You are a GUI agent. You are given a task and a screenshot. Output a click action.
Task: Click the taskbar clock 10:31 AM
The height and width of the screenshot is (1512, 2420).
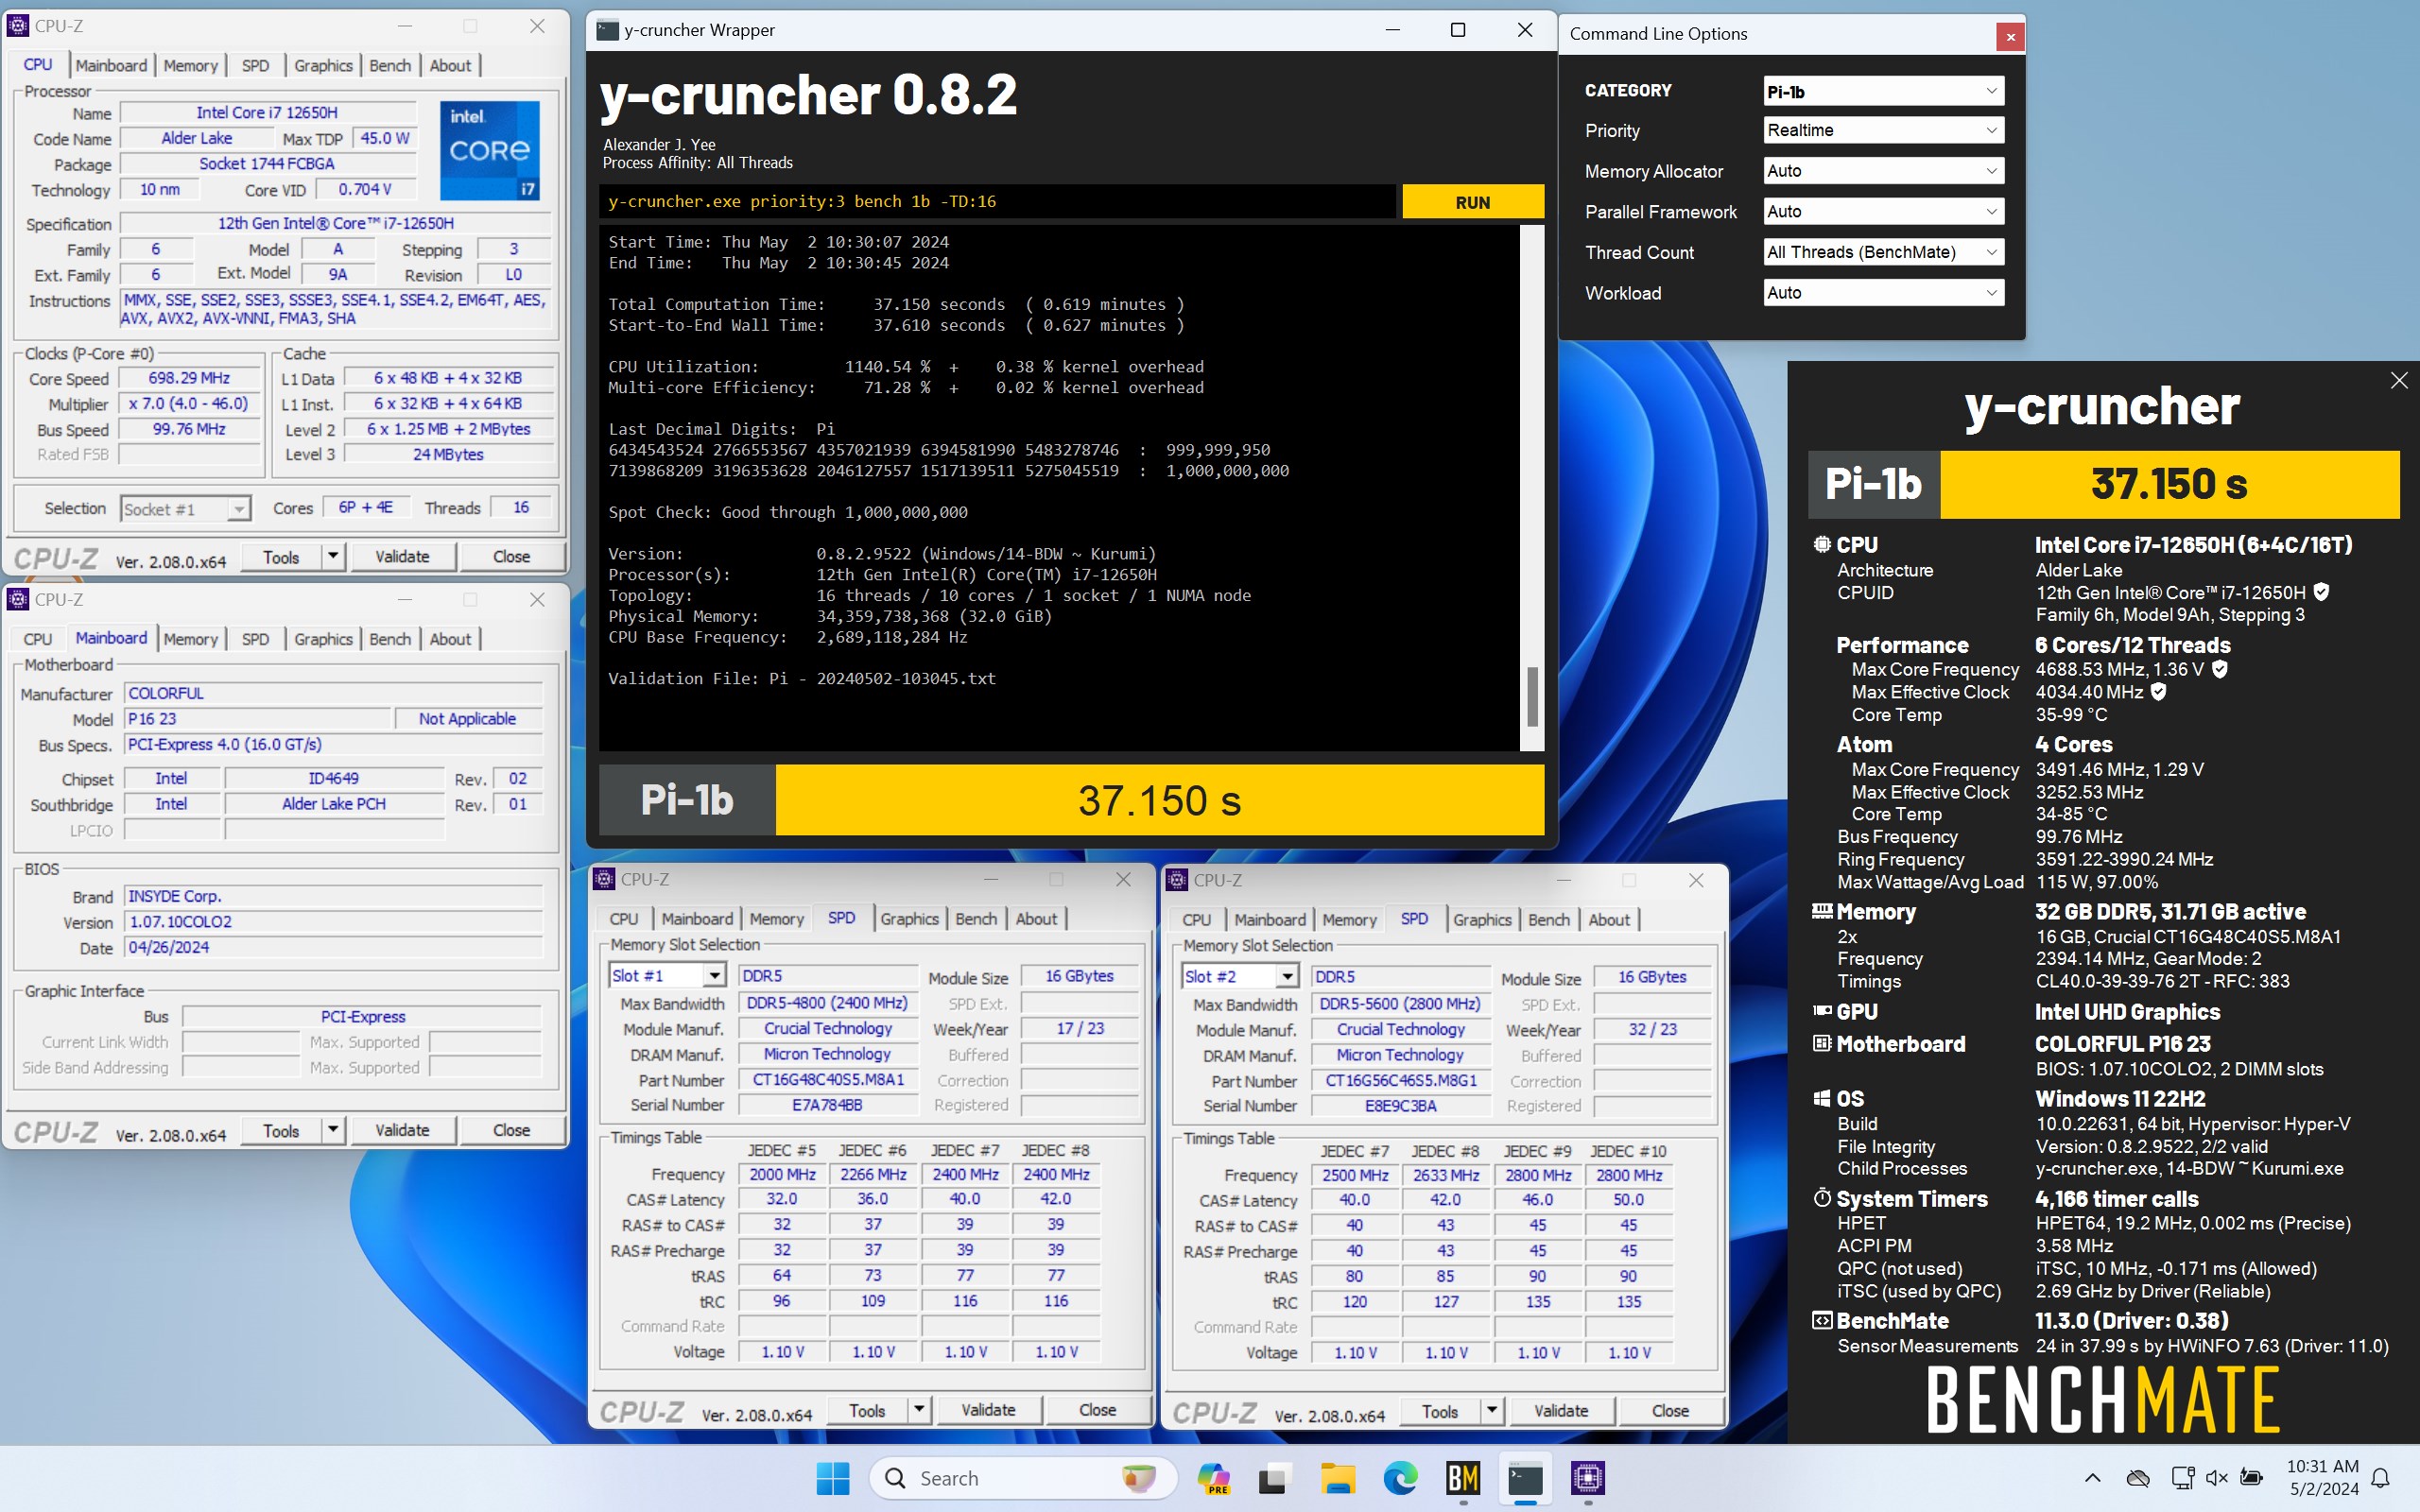2322,1467
